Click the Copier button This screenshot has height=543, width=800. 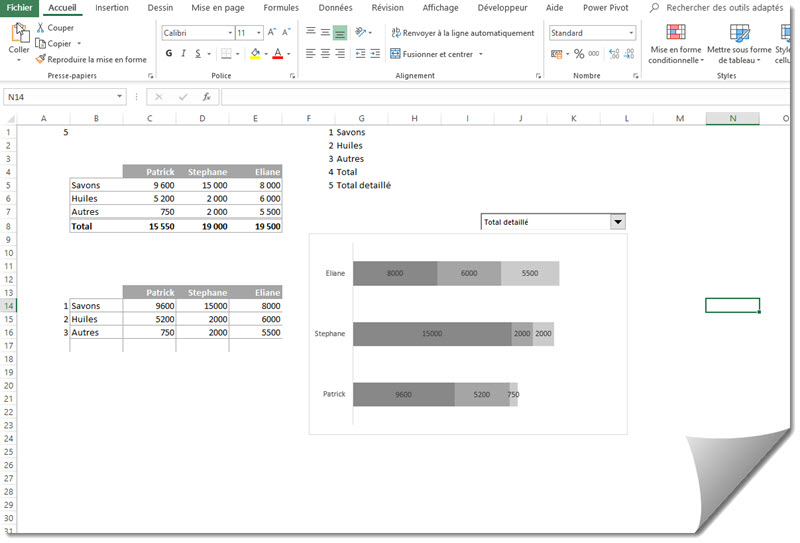[x=54, y=44]
